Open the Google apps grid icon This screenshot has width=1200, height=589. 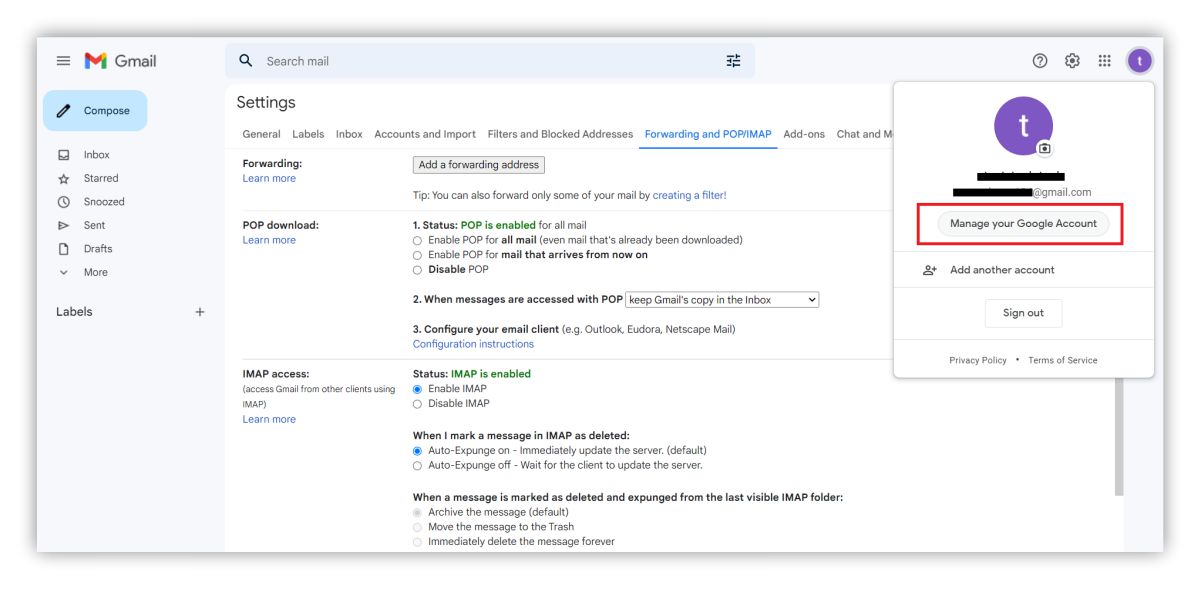[1104, 61]
